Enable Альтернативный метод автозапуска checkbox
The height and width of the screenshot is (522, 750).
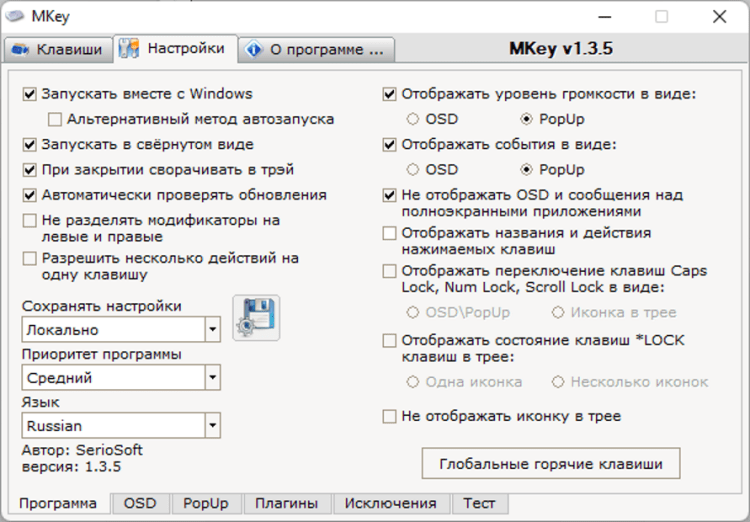coord(55,119)
